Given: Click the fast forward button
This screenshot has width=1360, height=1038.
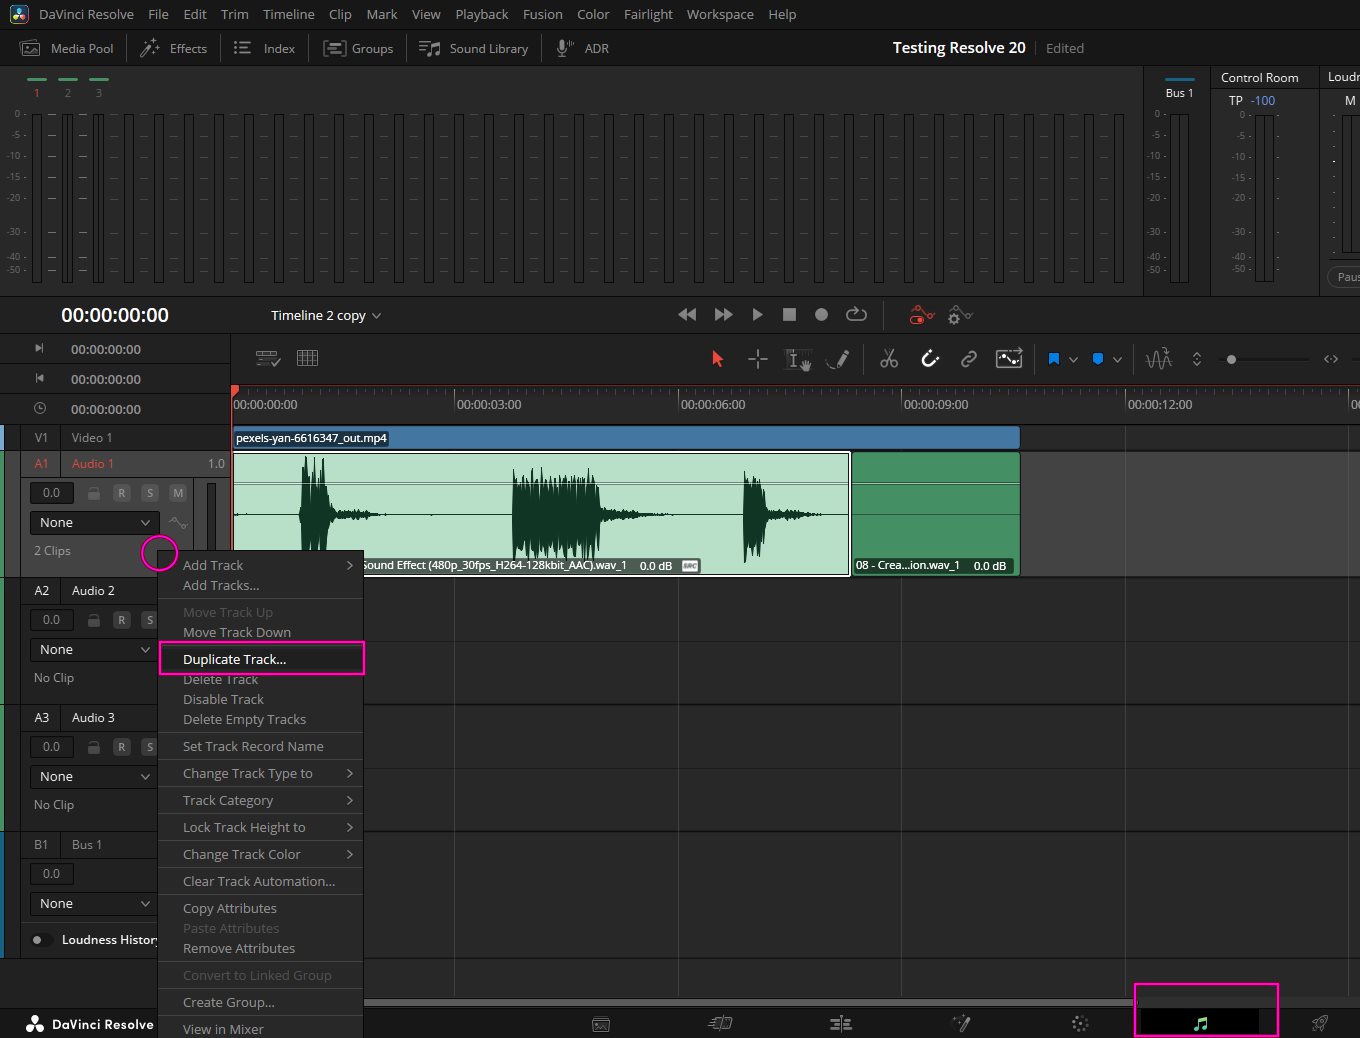Looking at the screenshot, I should click(x=723, y=314).
